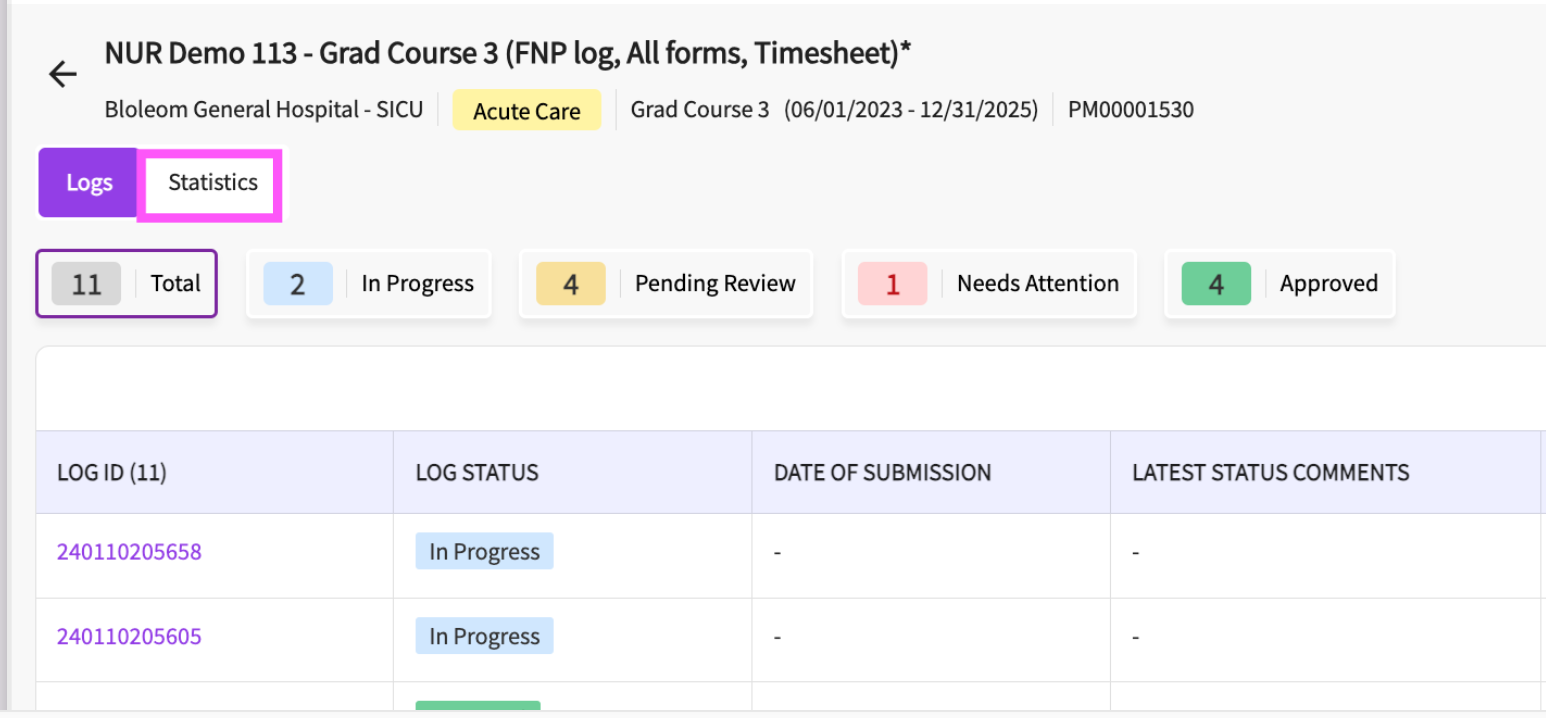Screen dimensions: 1546x718
Task: Select the Total logs filter card
Action: [126, 284]
